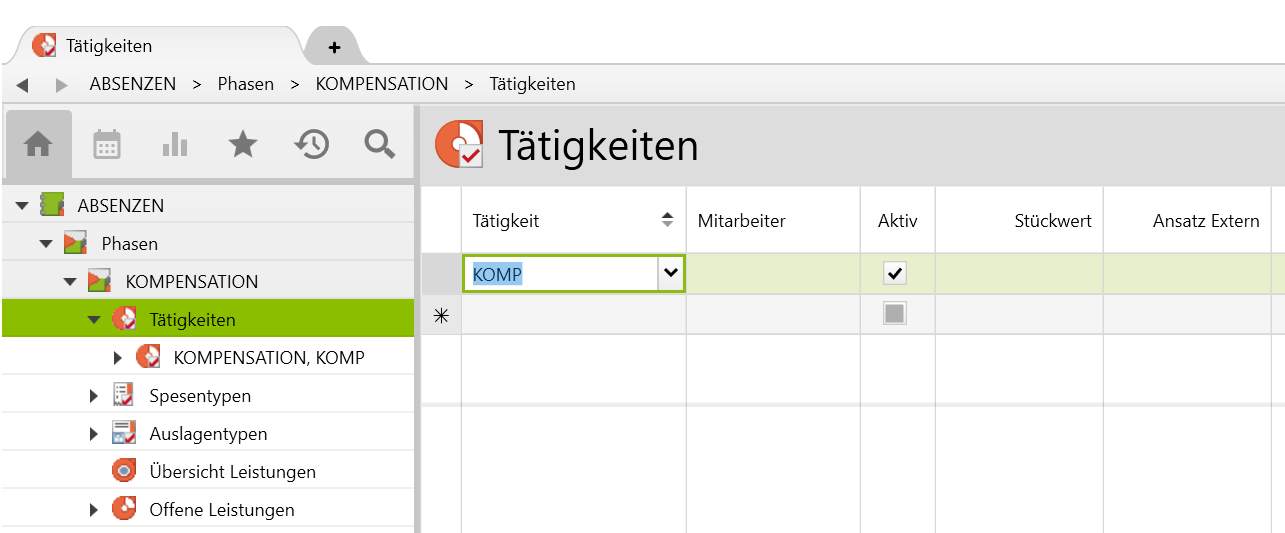The height and width of the screenshot is (533, 1285).
Task: Open the calendar view icon
Action: tap(107, 145)
